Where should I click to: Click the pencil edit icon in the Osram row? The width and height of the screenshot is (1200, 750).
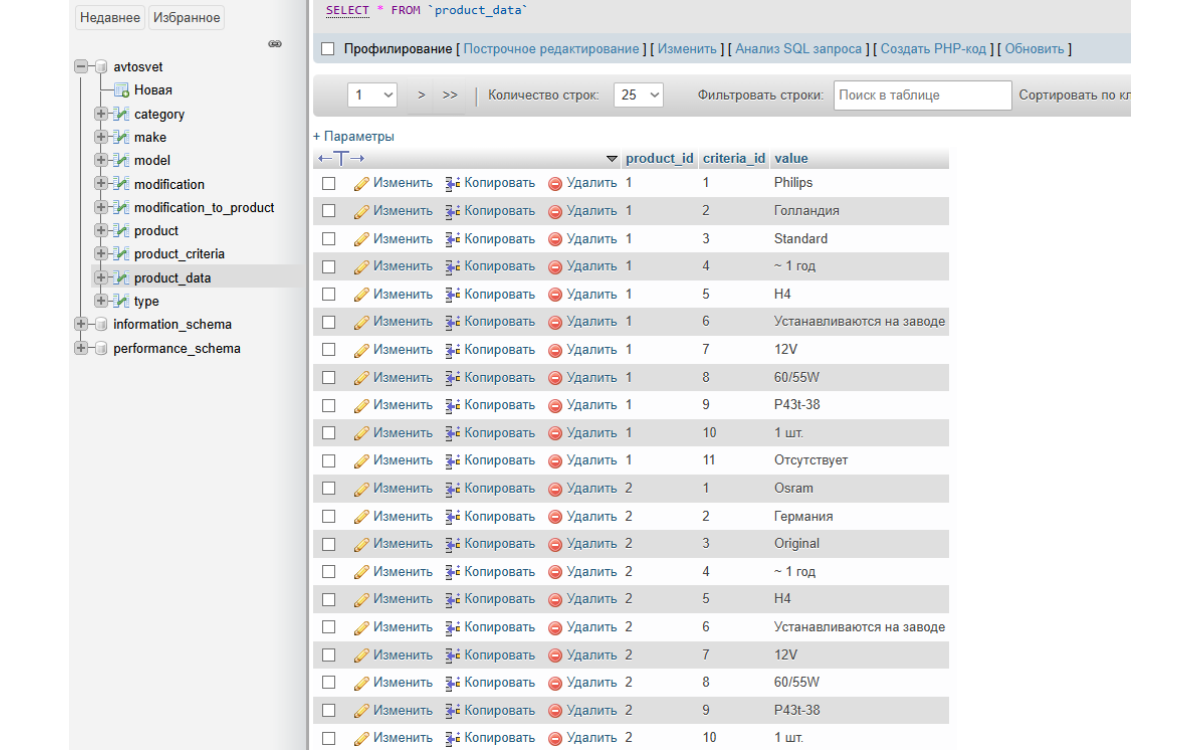point(361,489)
